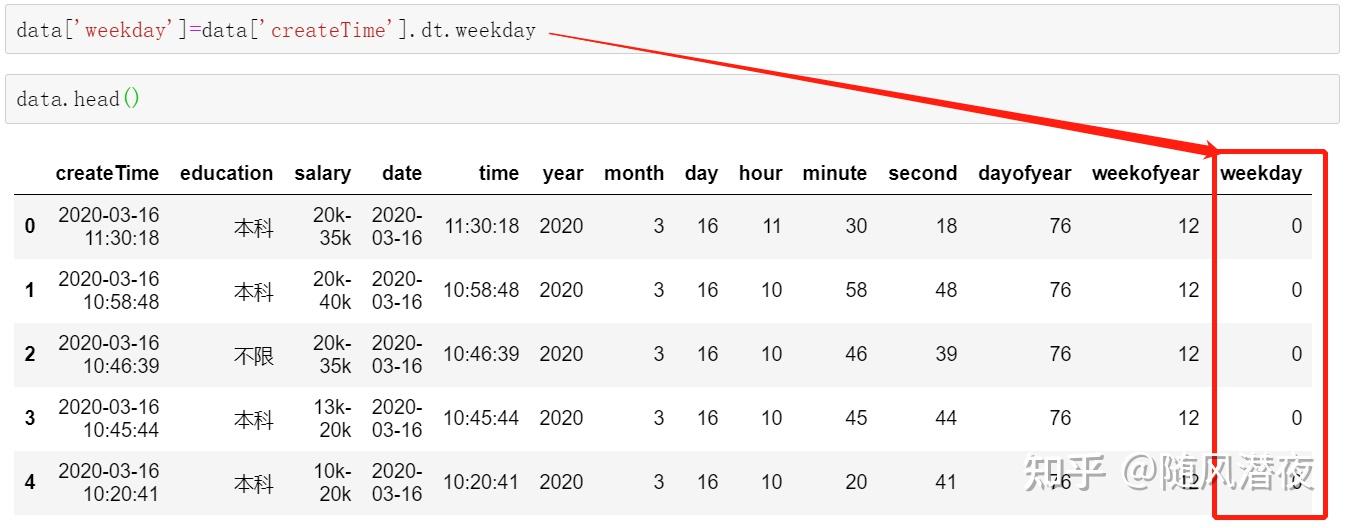Select the 13k-20k salary cell
1349x528 pixels.
(x=332, y=418)
